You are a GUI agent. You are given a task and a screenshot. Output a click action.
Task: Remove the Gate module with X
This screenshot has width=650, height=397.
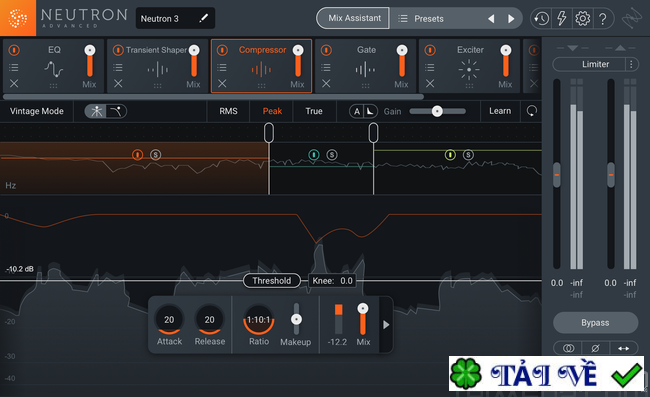click(x=326, y=84)
